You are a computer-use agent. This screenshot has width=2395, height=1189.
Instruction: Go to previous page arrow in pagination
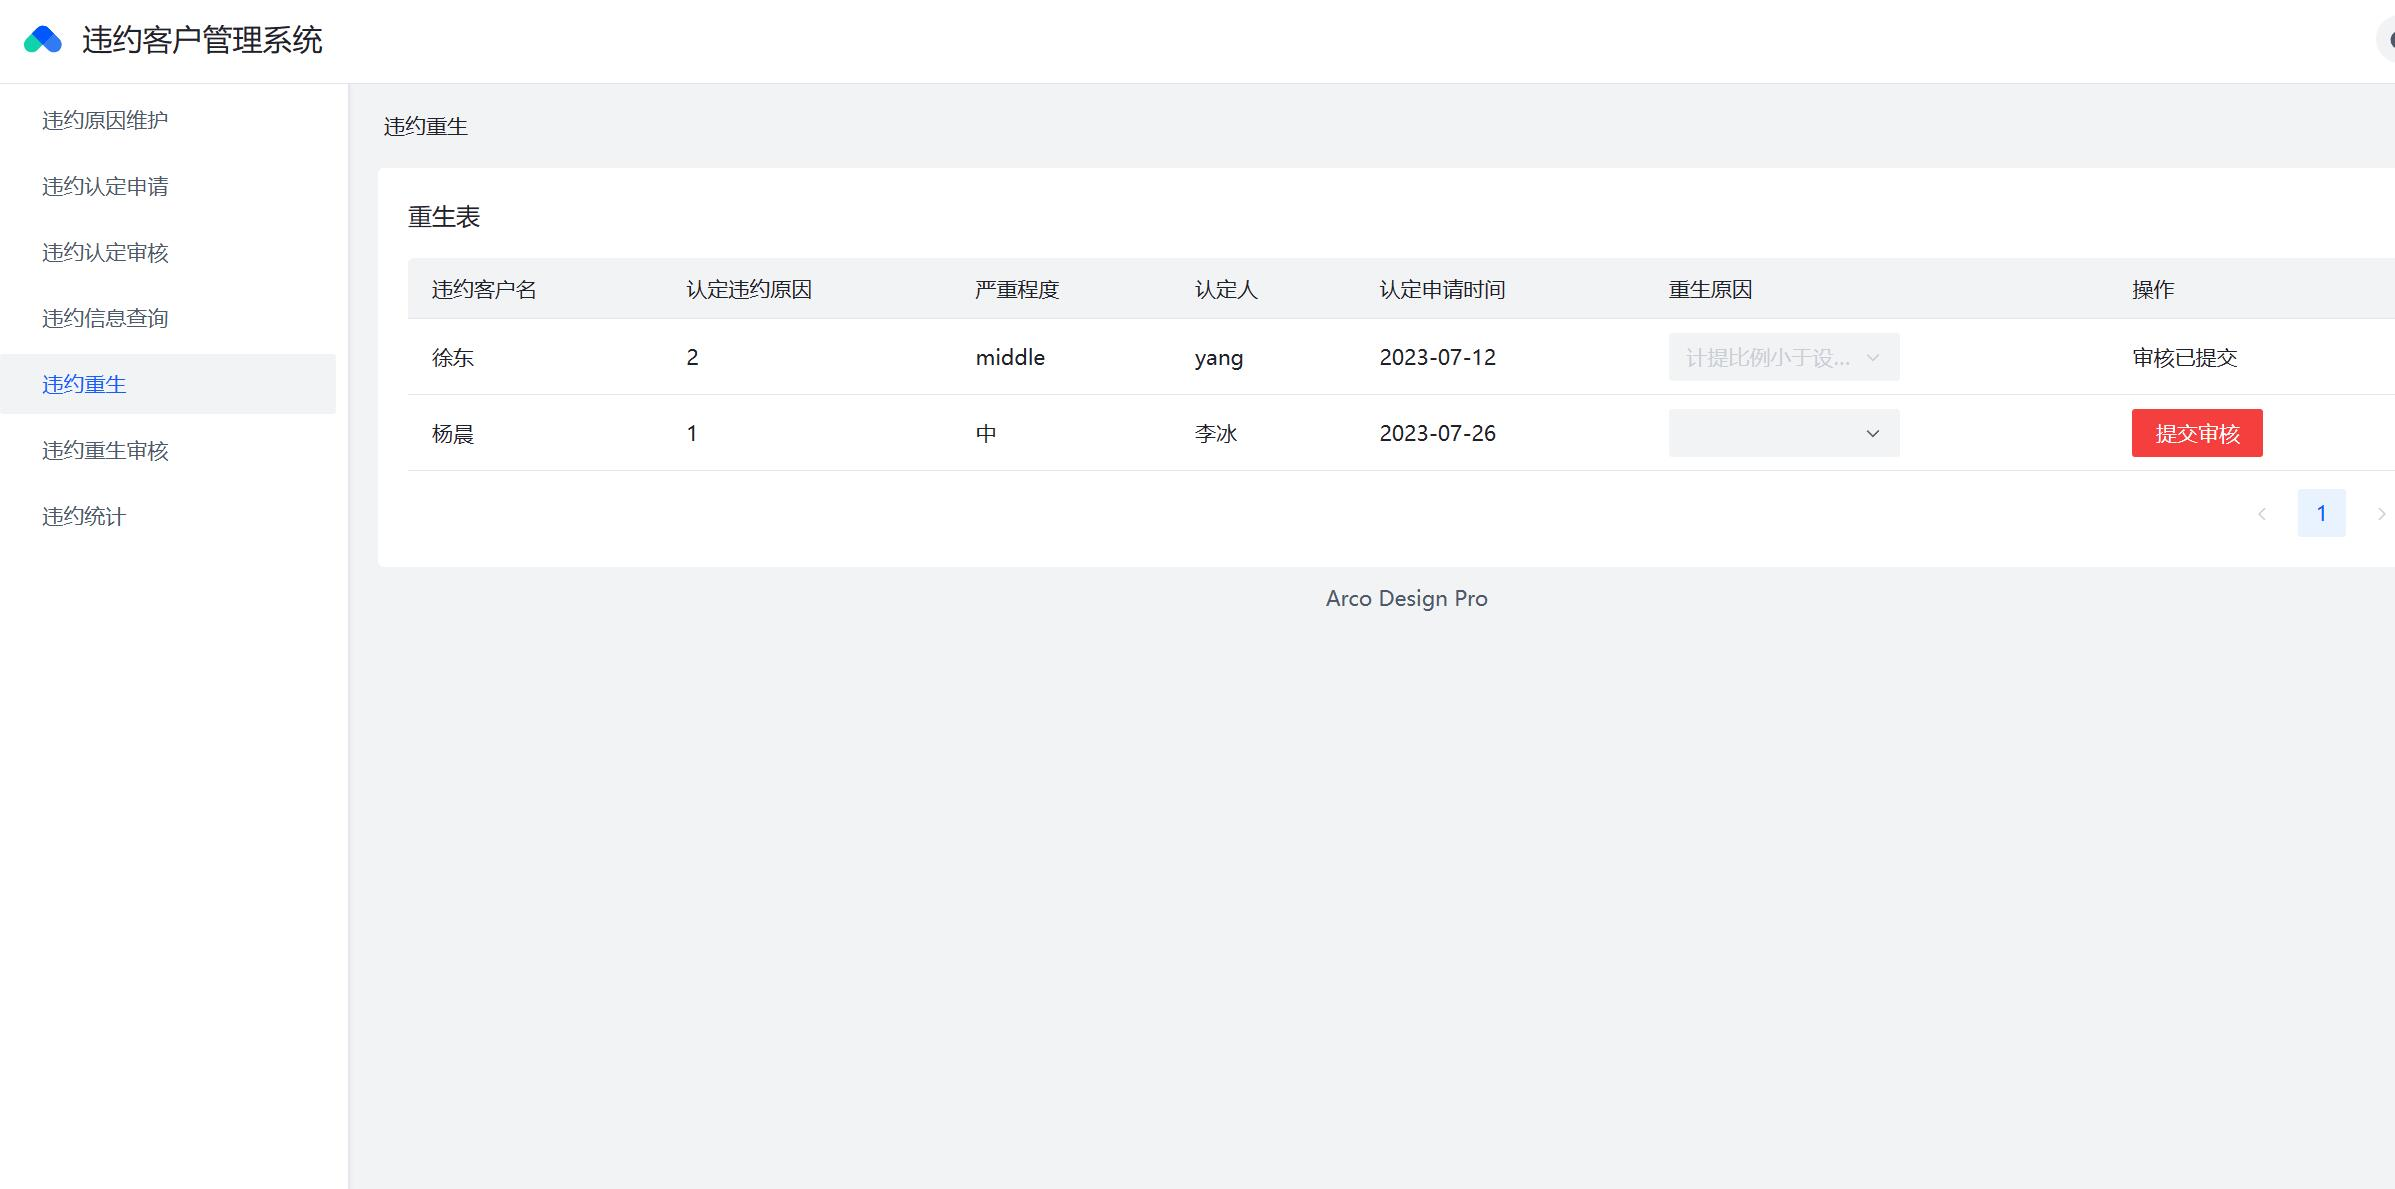2261,514
